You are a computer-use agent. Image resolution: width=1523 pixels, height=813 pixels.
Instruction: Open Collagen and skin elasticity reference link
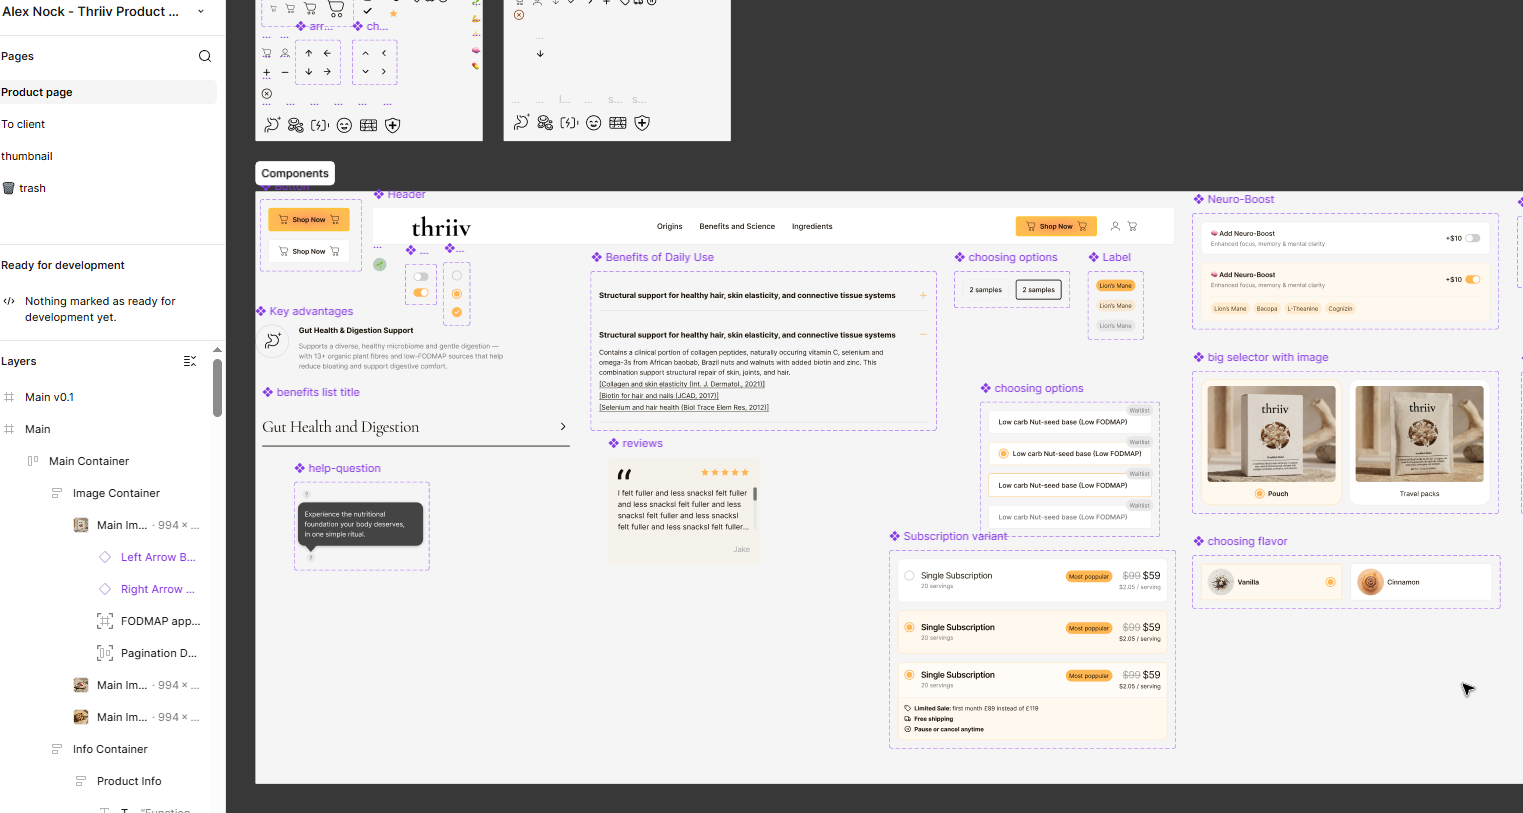(x=682, y=384)
